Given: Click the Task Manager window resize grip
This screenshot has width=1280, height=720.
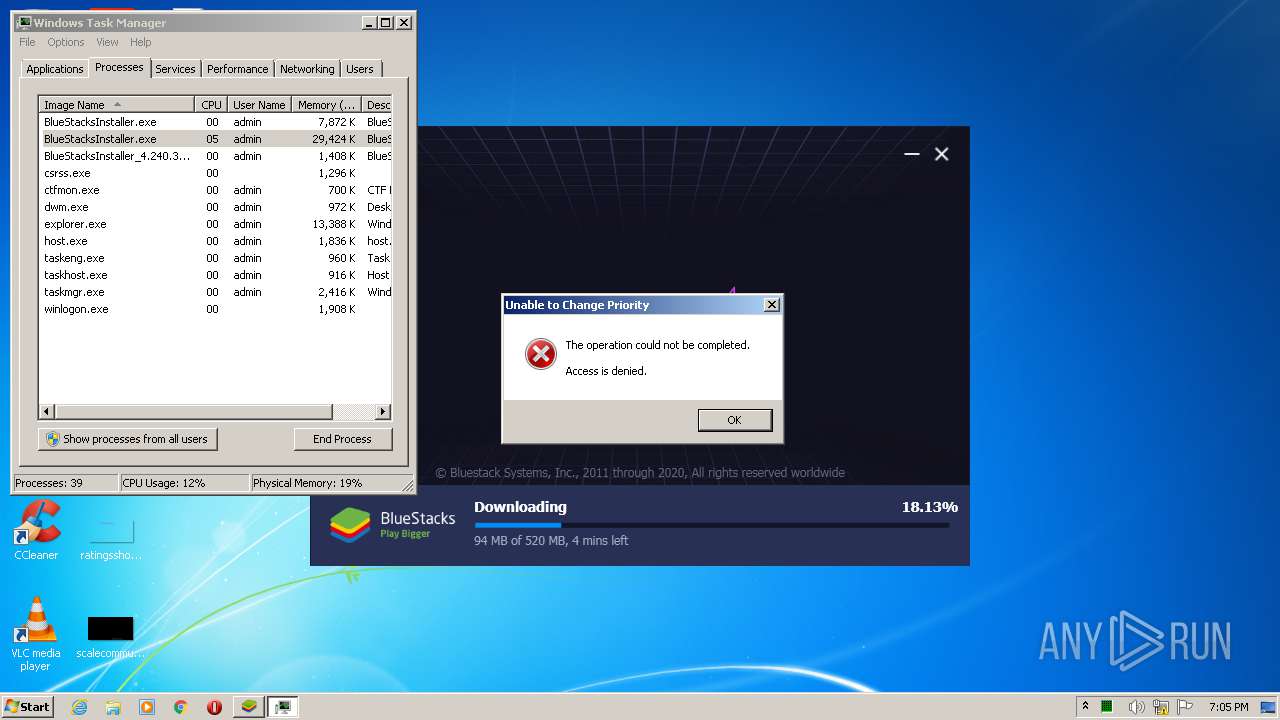Looking at the screenshot, I should [407, 486].
